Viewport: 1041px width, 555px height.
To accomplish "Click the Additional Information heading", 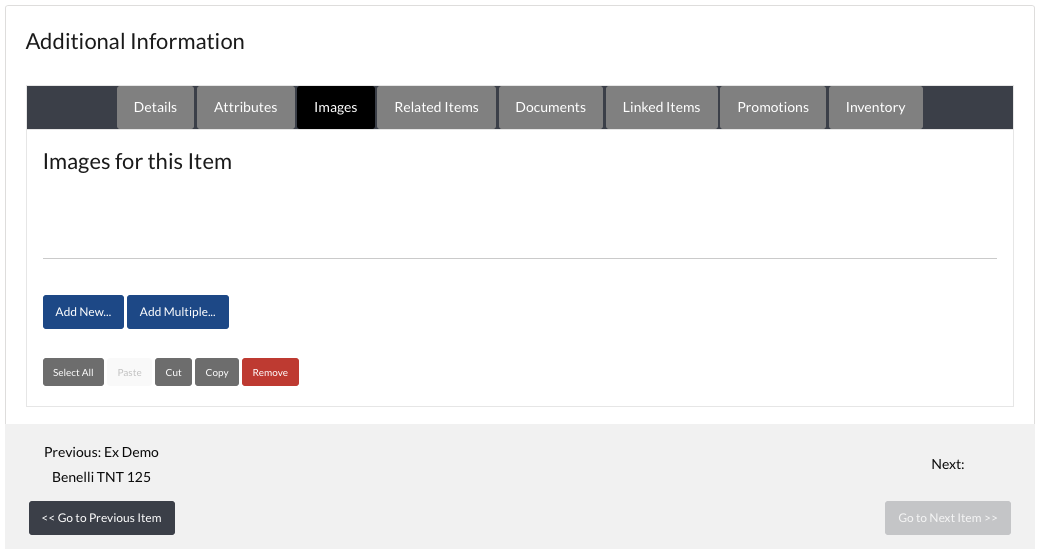I will coord(135,42).
